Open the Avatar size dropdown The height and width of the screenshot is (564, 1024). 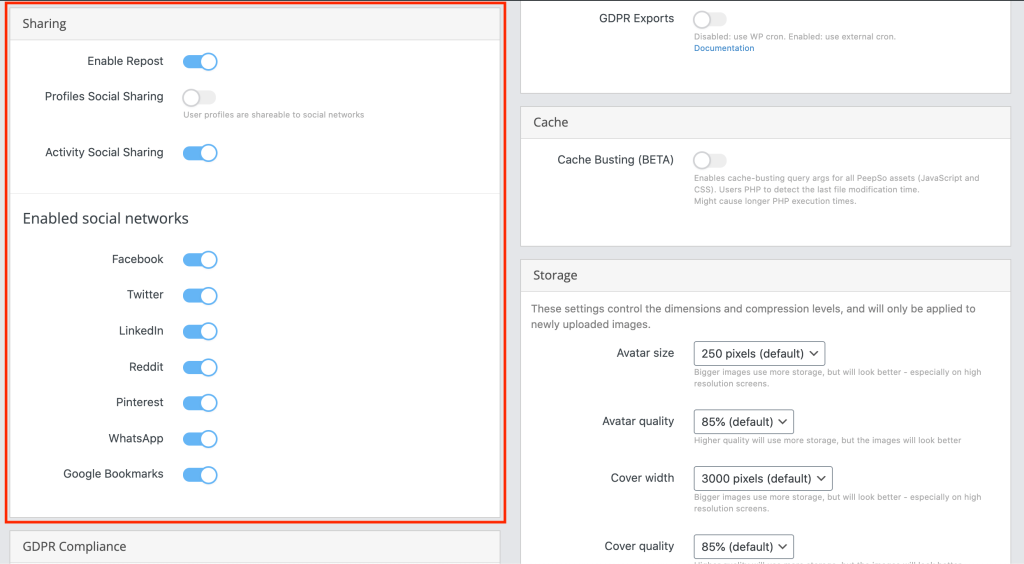760,353
